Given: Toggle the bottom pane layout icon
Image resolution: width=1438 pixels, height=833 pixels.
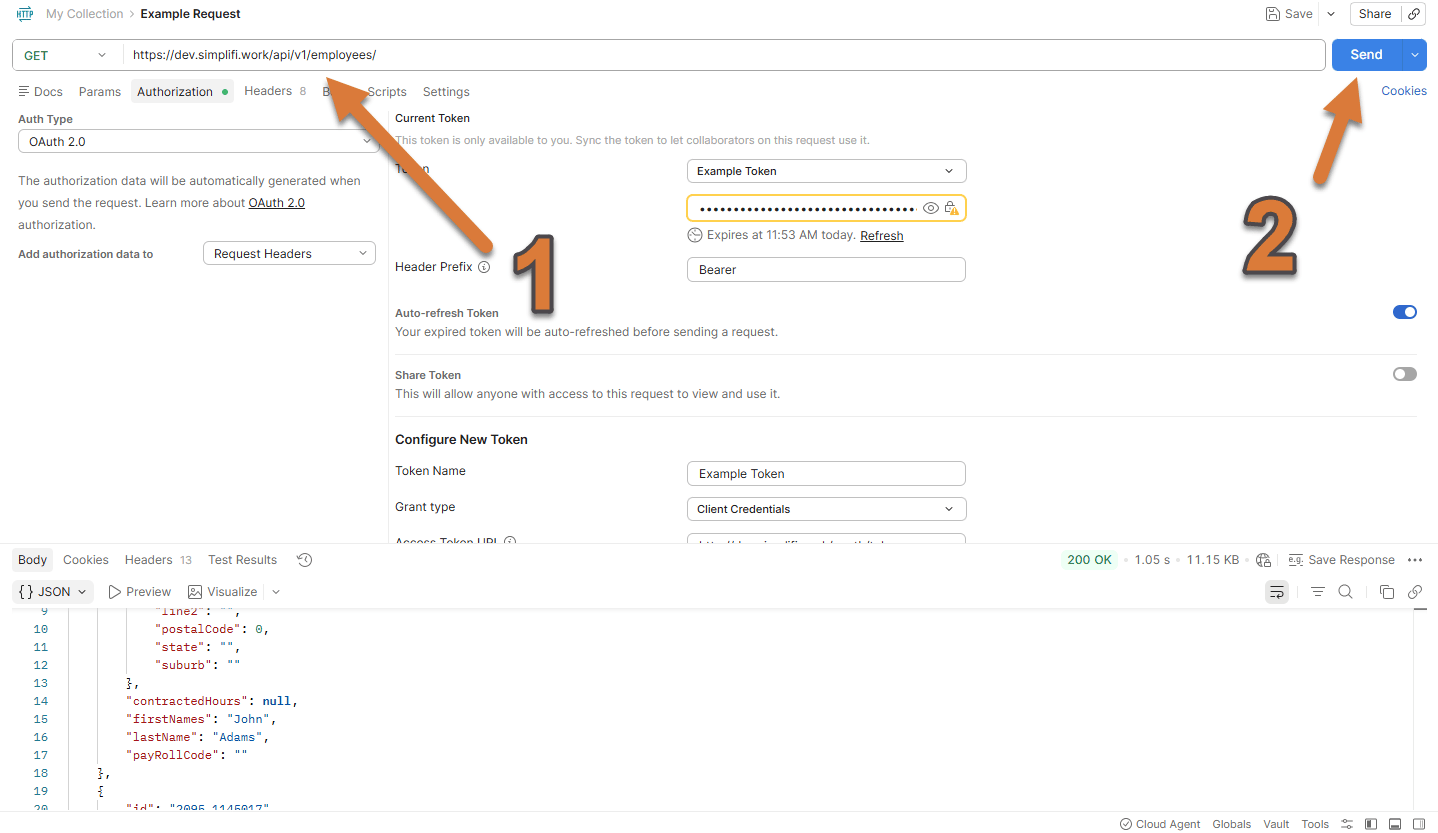Looking at the screenshot, I should (x=1395, y=824).
